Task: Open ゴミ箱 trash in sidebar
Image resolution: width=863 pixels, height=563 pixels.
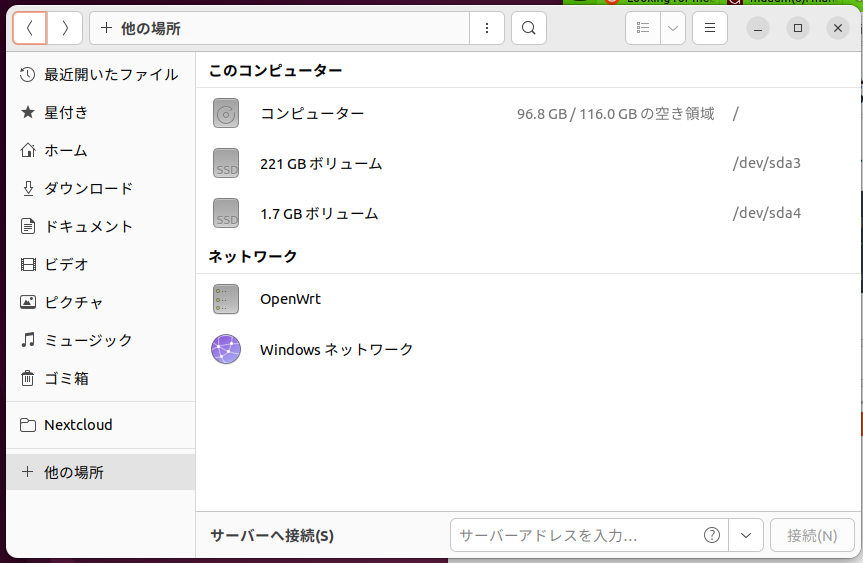Action: [x=66, y=378]
